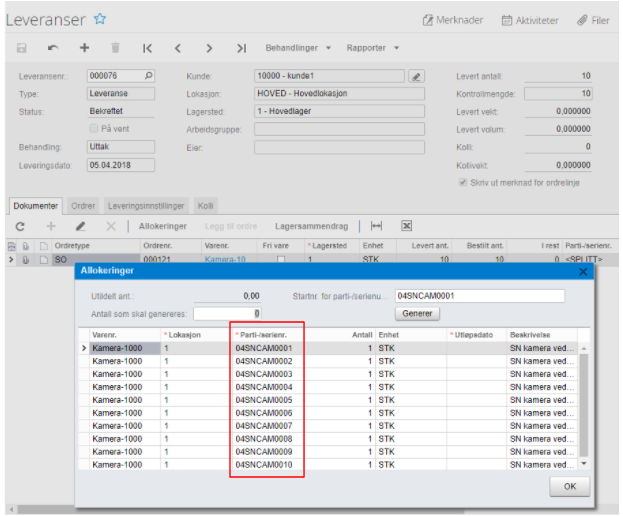Click the Levert ant. column header
Screen dimensions: 623x516
(424, 246)
